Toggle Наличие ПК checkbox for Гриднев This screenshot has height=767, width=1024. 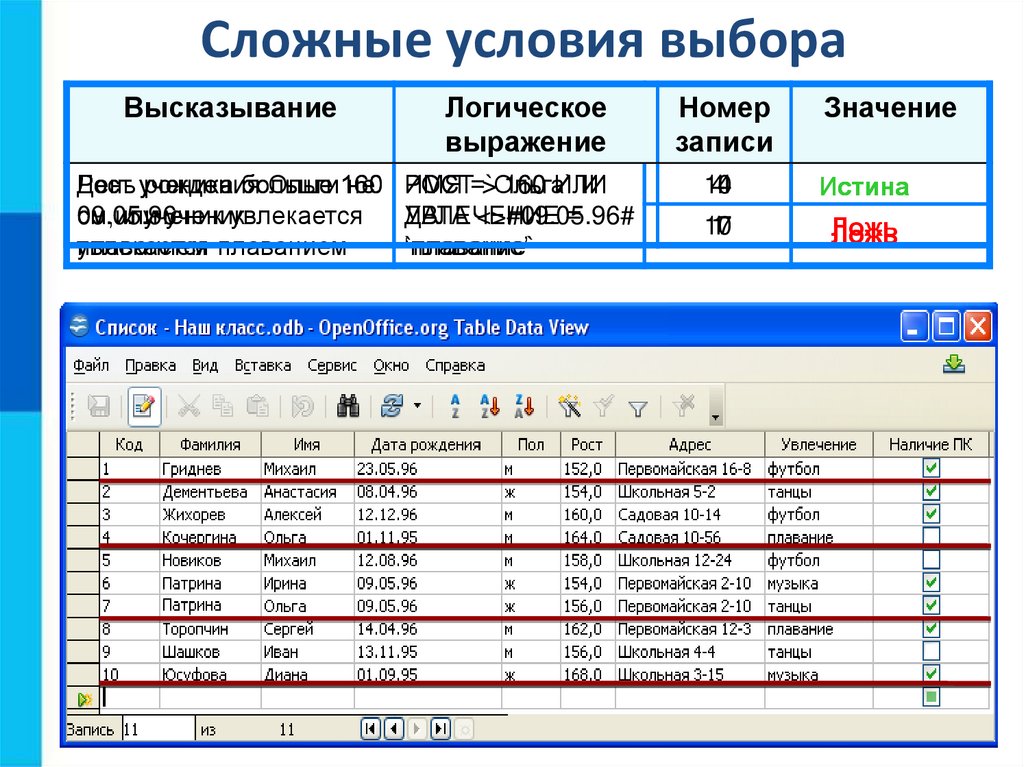(931, 468)
